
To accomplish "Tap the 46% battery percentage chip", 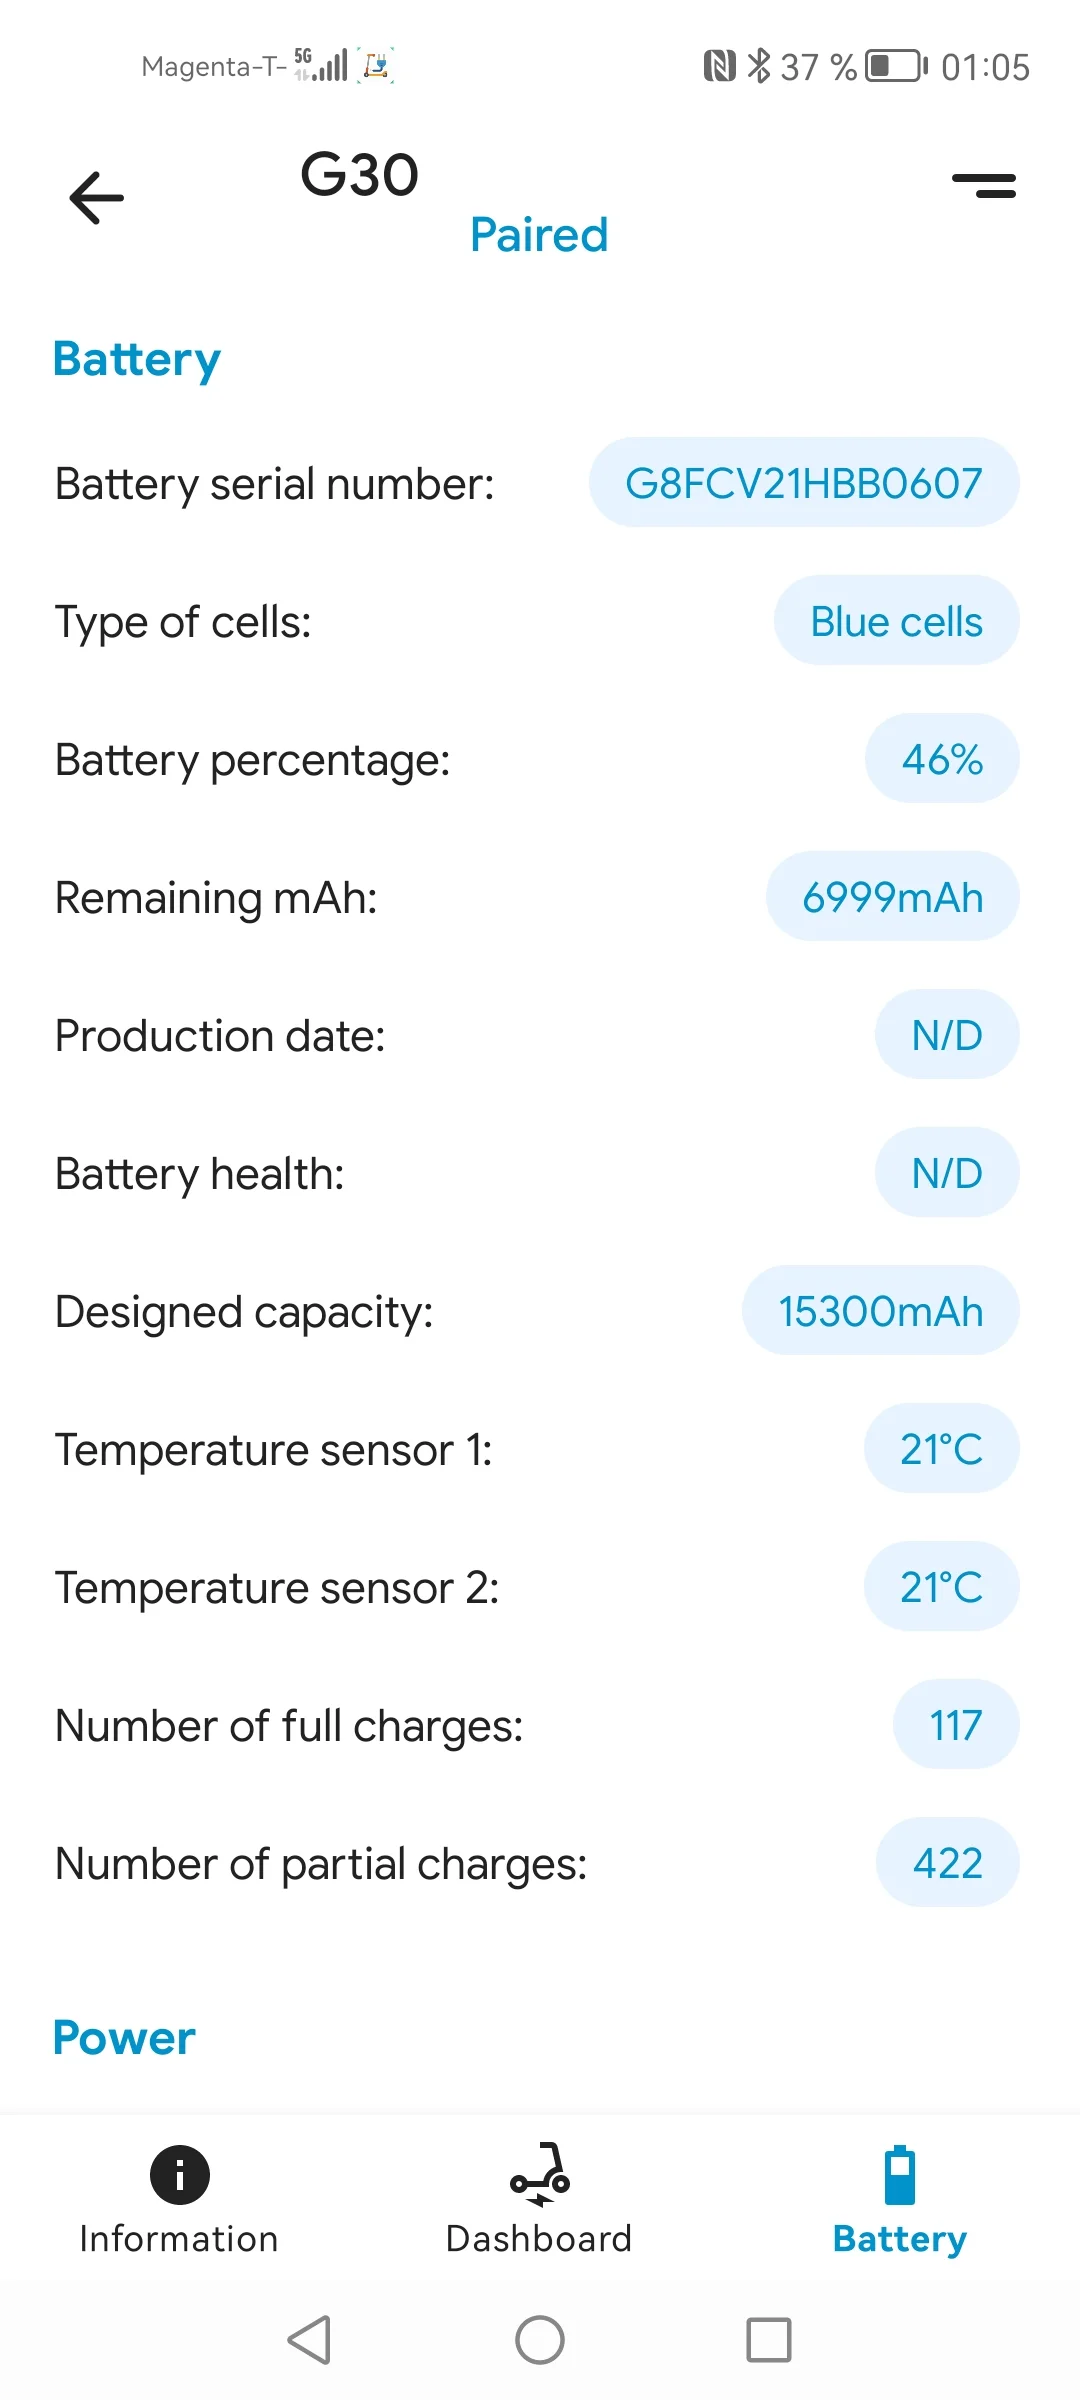I will click(942, 759).
